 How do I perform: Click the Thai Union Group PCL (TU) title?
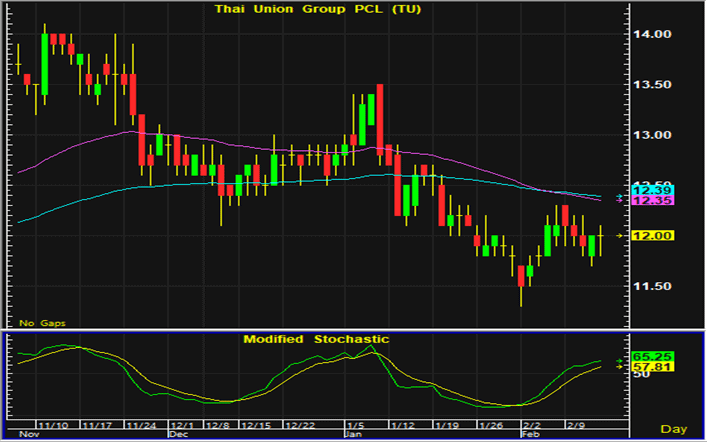[x=318, y=9]
